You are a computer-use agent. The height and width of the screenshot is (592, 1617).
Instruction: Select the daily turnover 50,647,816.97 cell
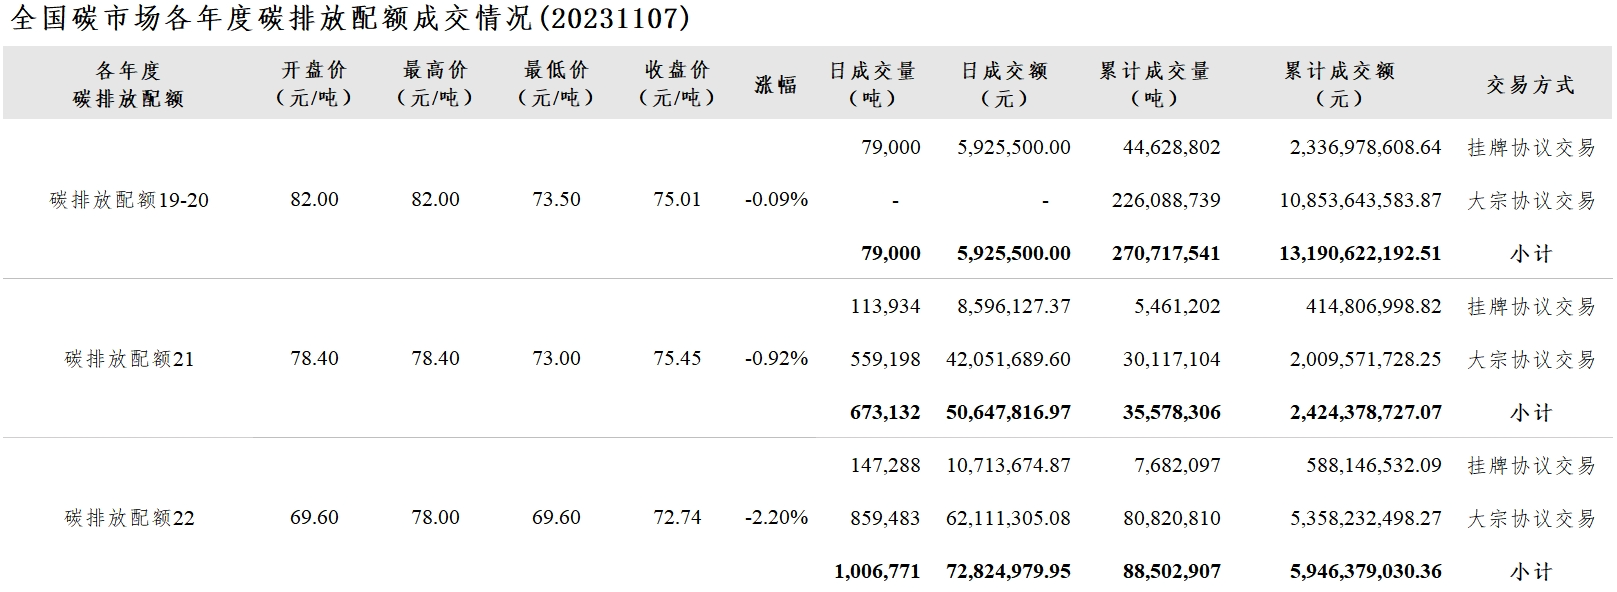(1008, 412)
